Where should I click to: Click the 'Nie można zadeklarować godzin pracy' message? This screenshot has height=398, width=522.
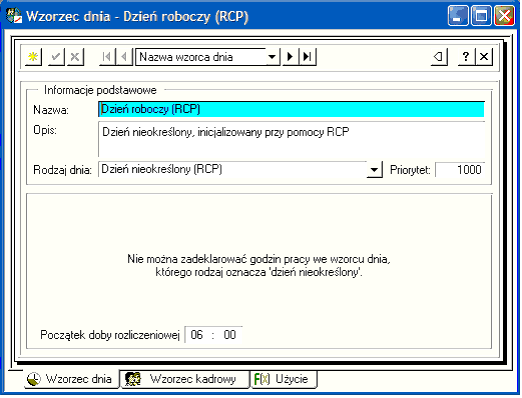259,266
